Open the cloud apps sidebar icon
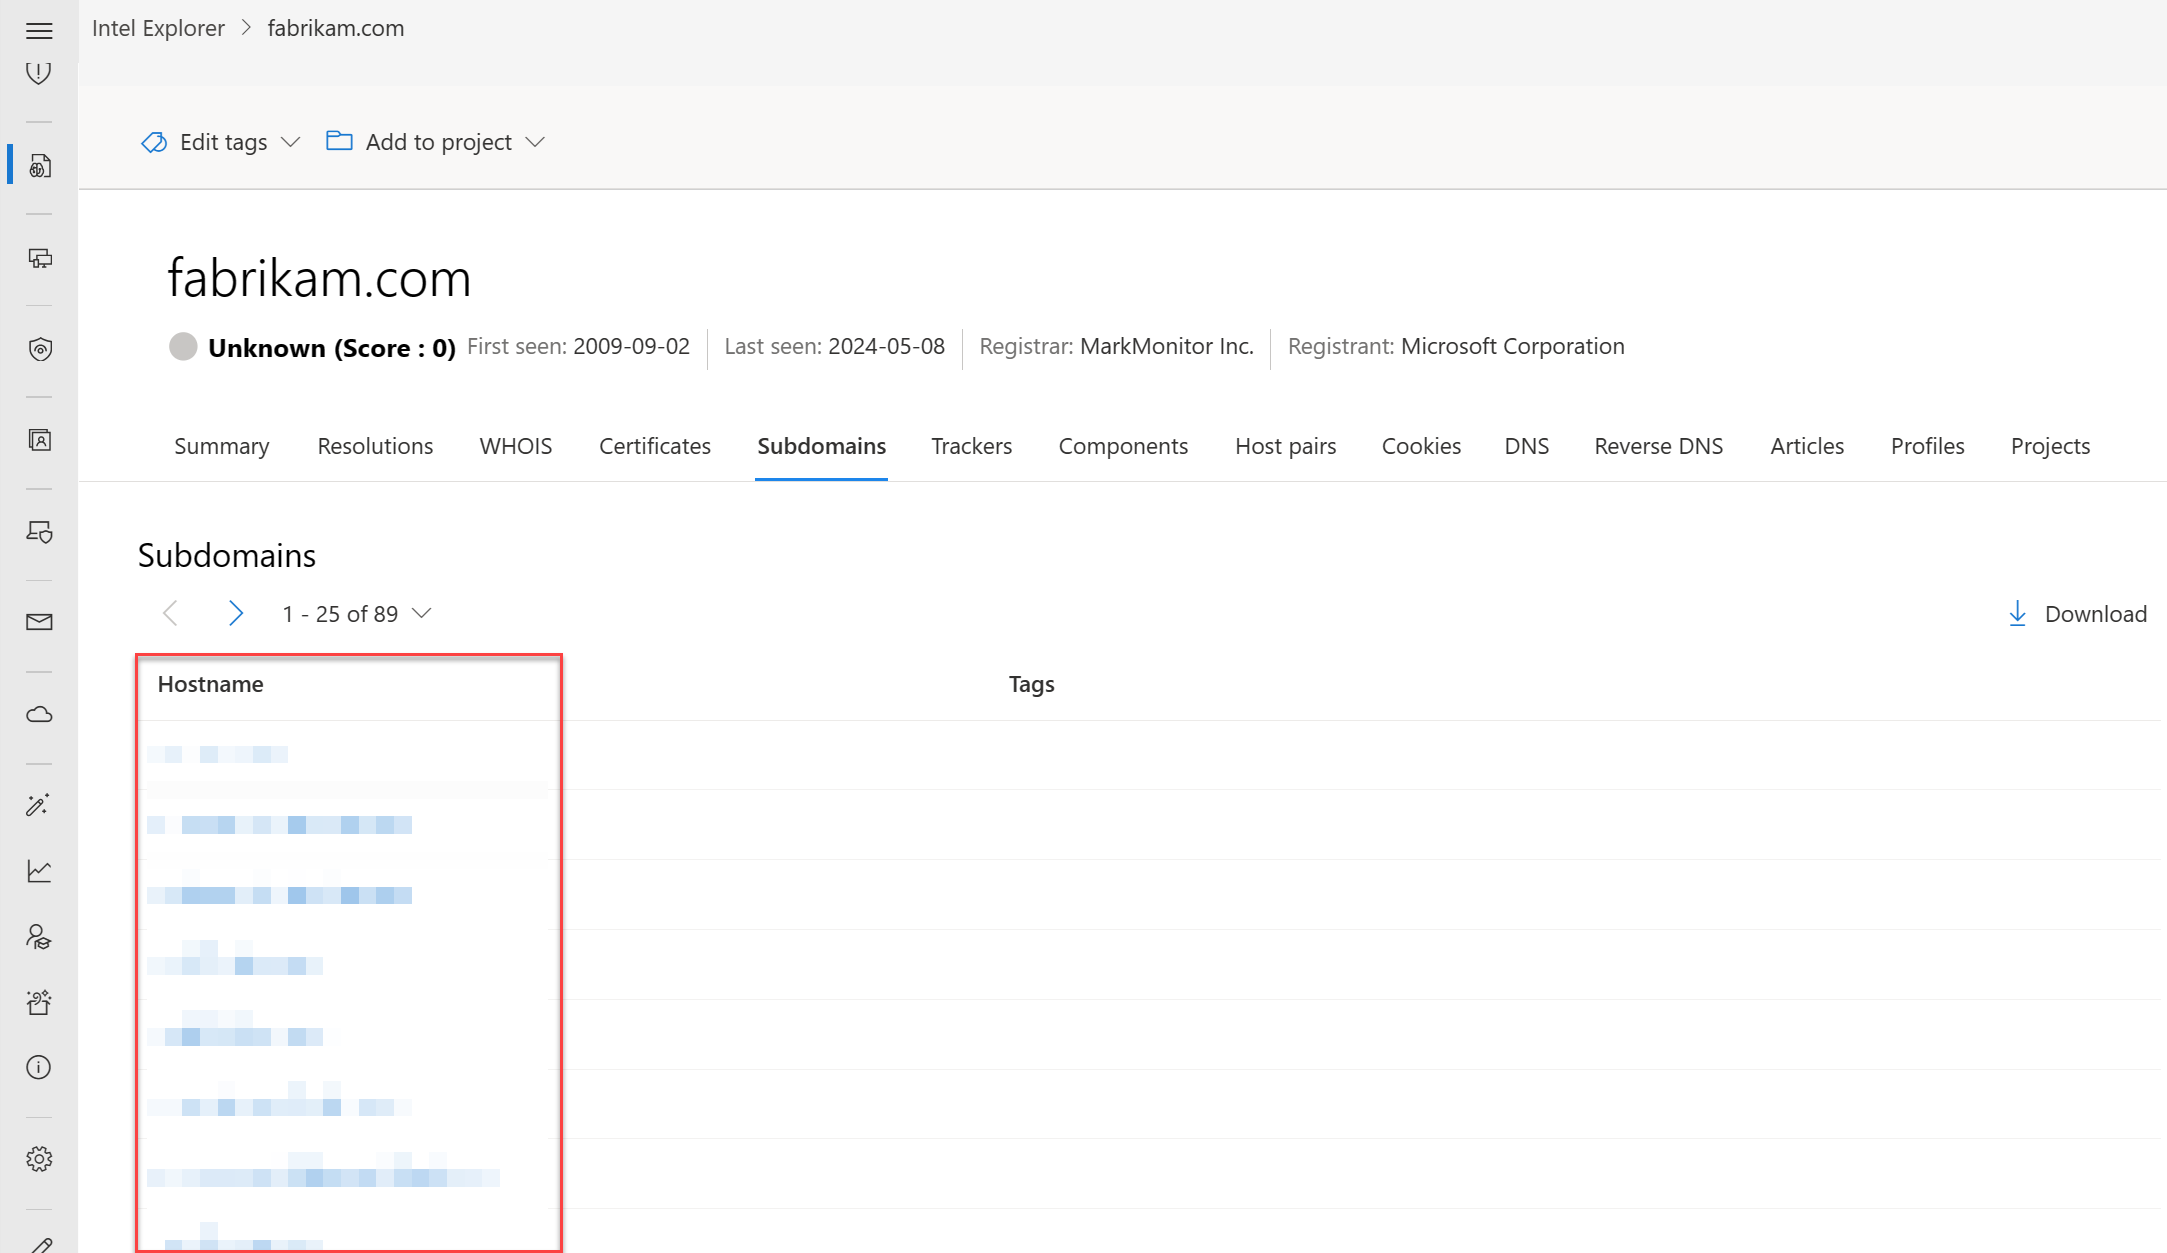The width and height of the screenshot is (2167, 1253). (x=39, y=715)
